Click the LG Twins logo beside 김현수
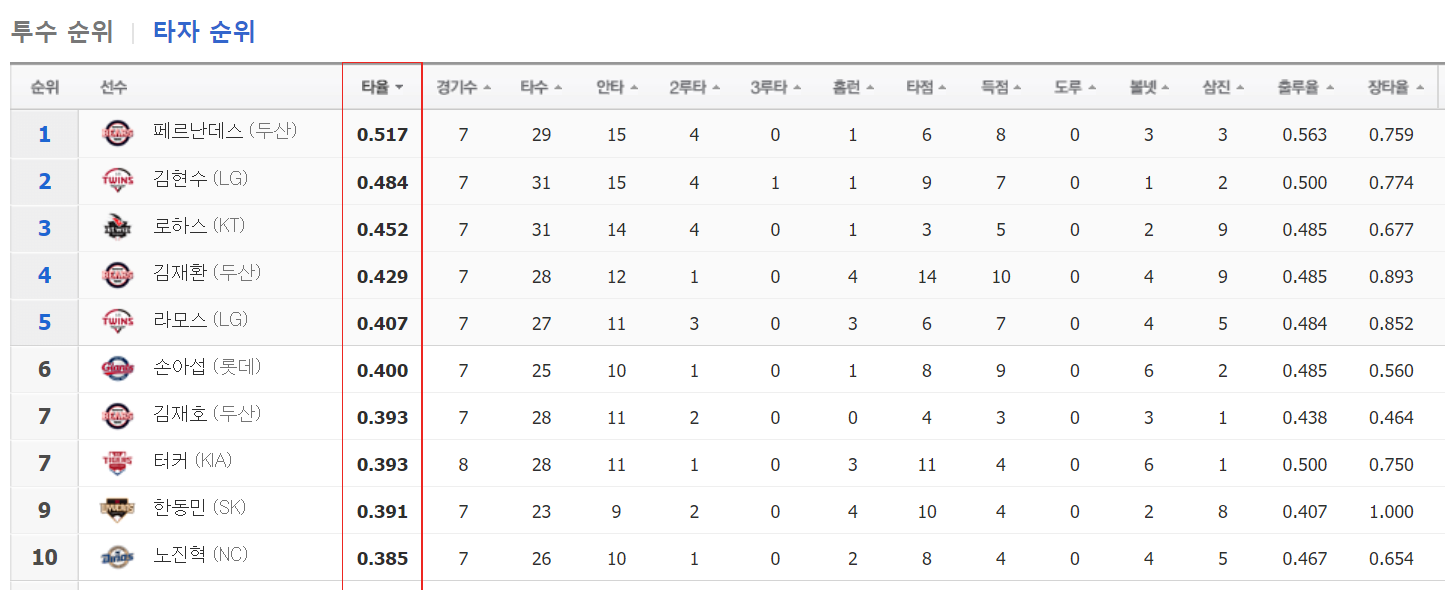Screen dimensions: 1445x590 (x=117, y=181)
